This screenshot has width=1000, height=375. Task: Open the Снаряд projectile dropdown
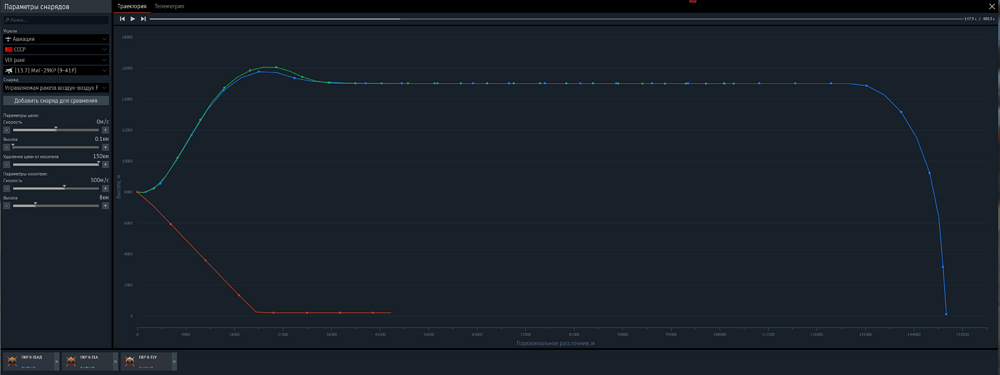click(x=55, y=87)
